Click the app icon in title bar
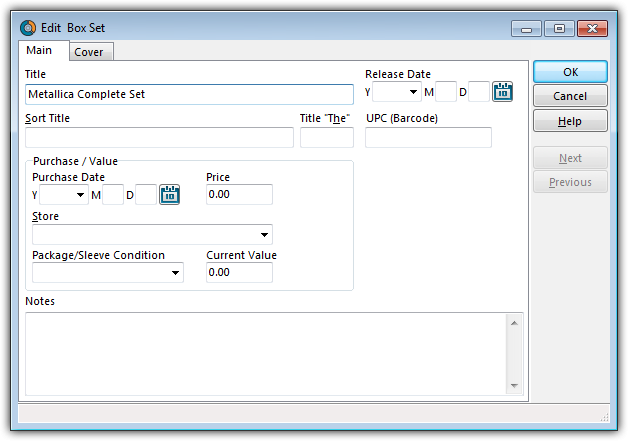628x441 pixels. [x=28, y=28]
